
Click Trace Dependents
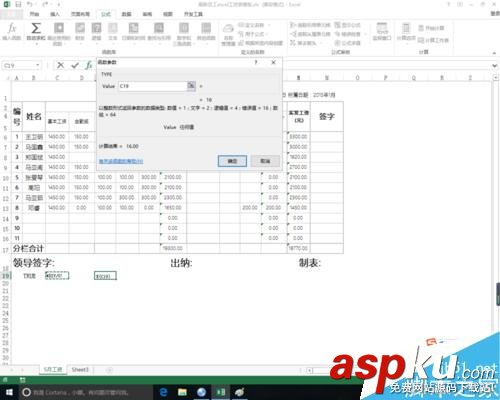click(310, 34)
